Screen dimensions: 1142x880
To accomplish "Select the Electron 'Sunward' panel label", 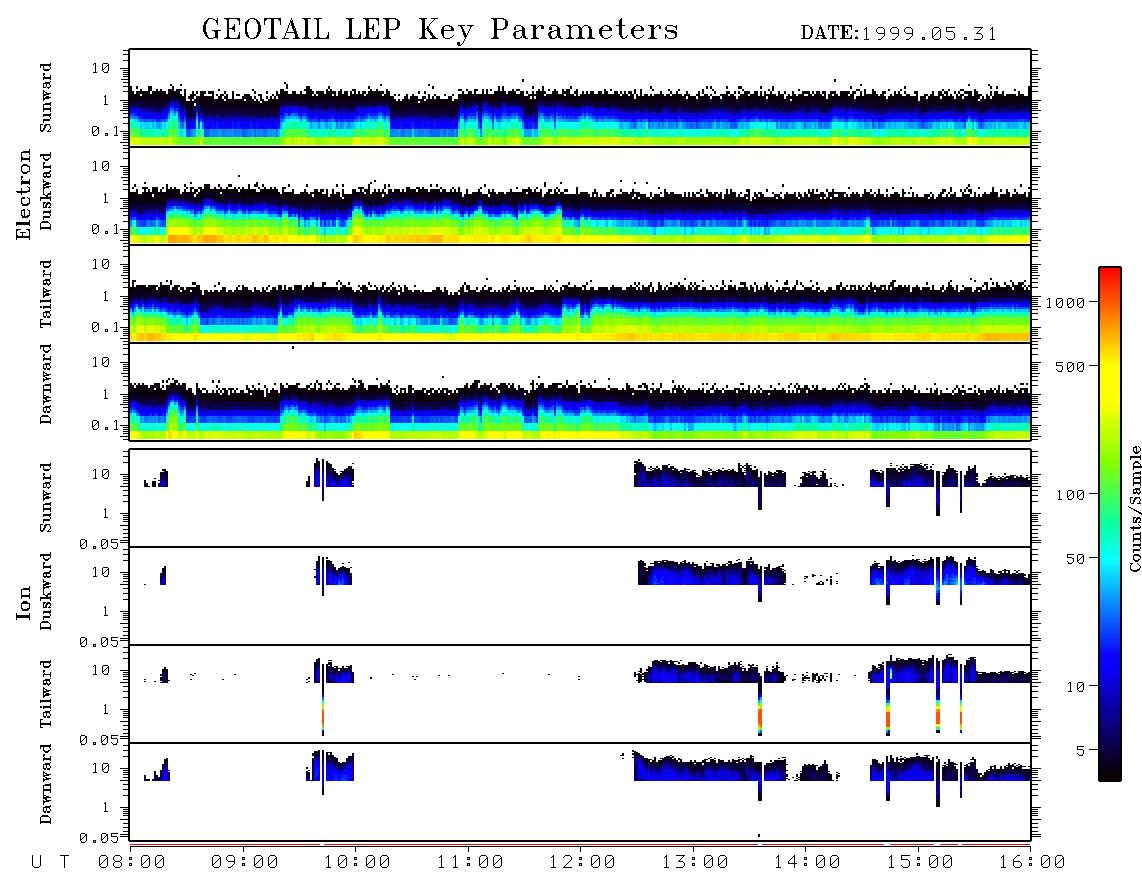I will [x=46, y=98].
